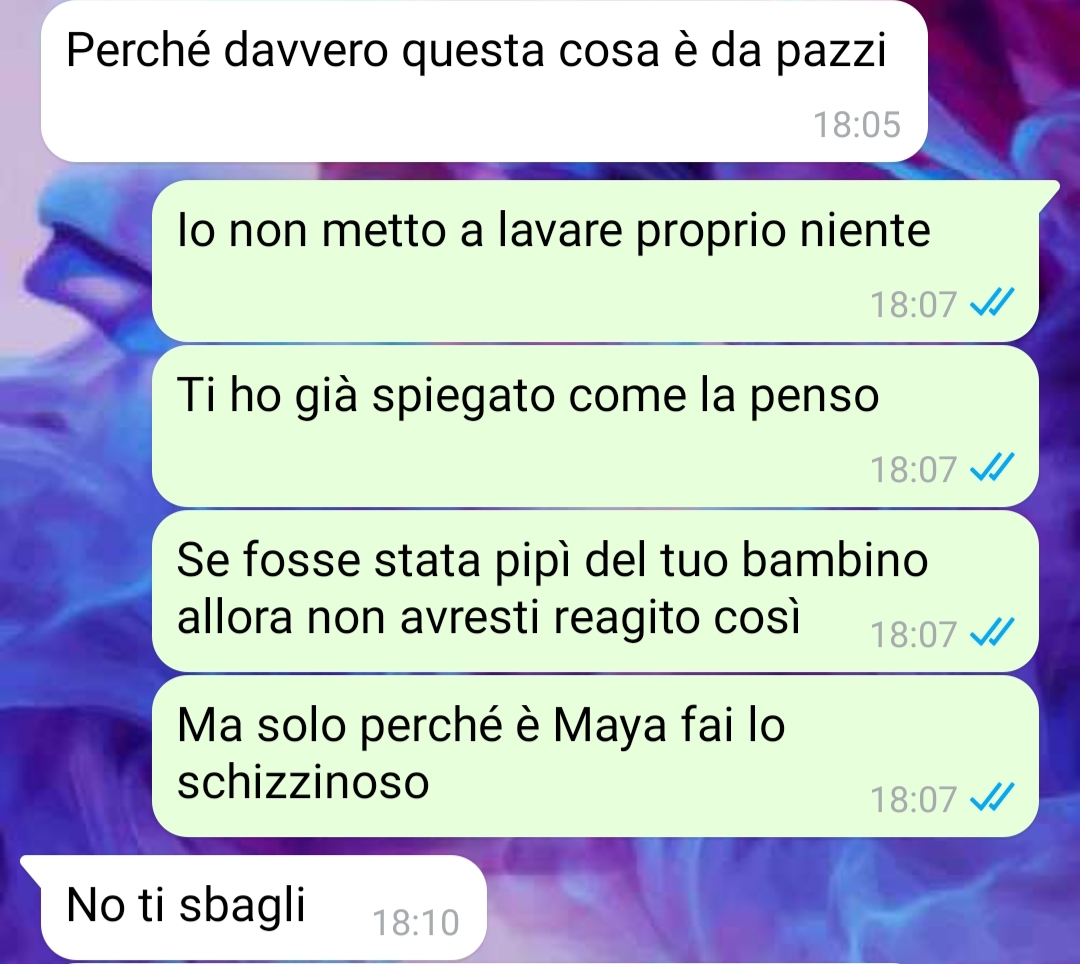Tap the 18:10 timestamp on 'No ti sbagli'
The width and height of the screenshot is (1080, 964).
pyautogui.click(x=415, y=923)
